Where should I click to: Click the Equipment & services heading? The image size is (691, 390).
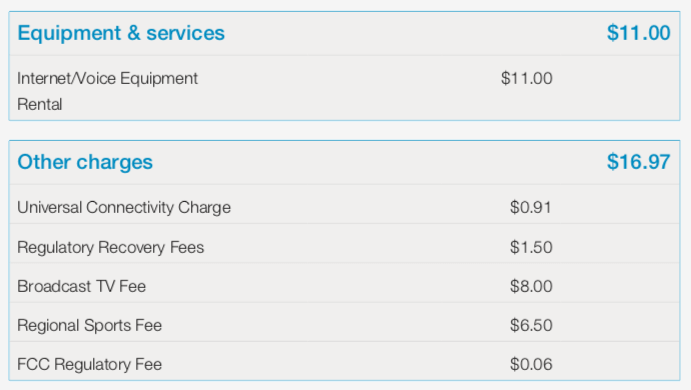(121, 33)
